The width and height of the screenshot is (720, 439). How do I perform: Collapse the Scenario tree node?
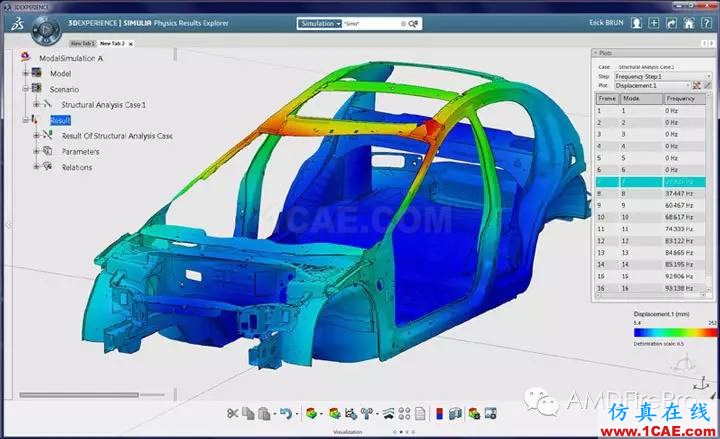(x=26, y=89)
